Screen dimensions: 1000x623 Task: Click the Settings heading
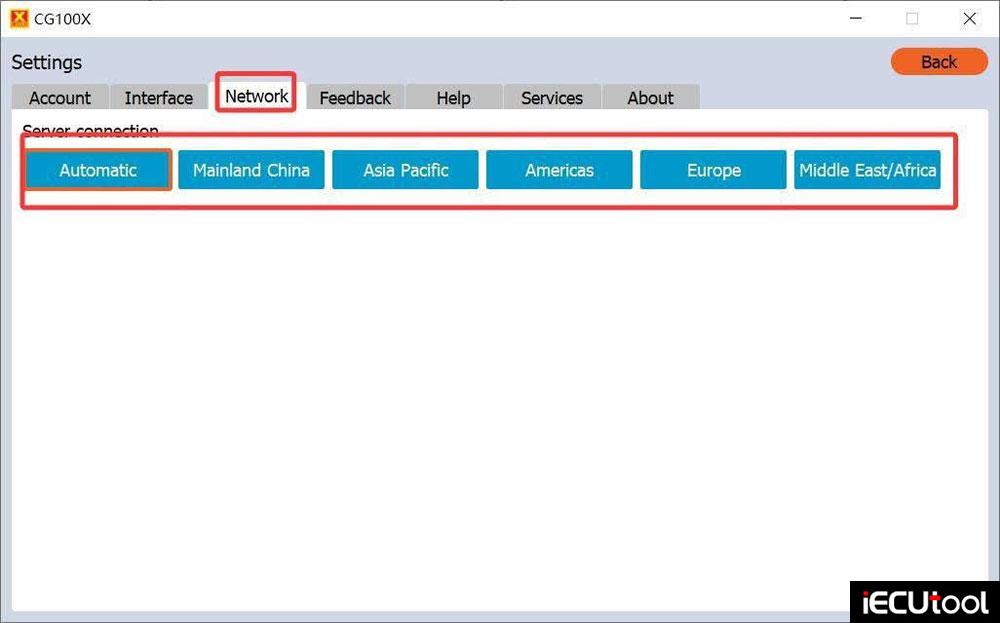click(x=46, y=62)
